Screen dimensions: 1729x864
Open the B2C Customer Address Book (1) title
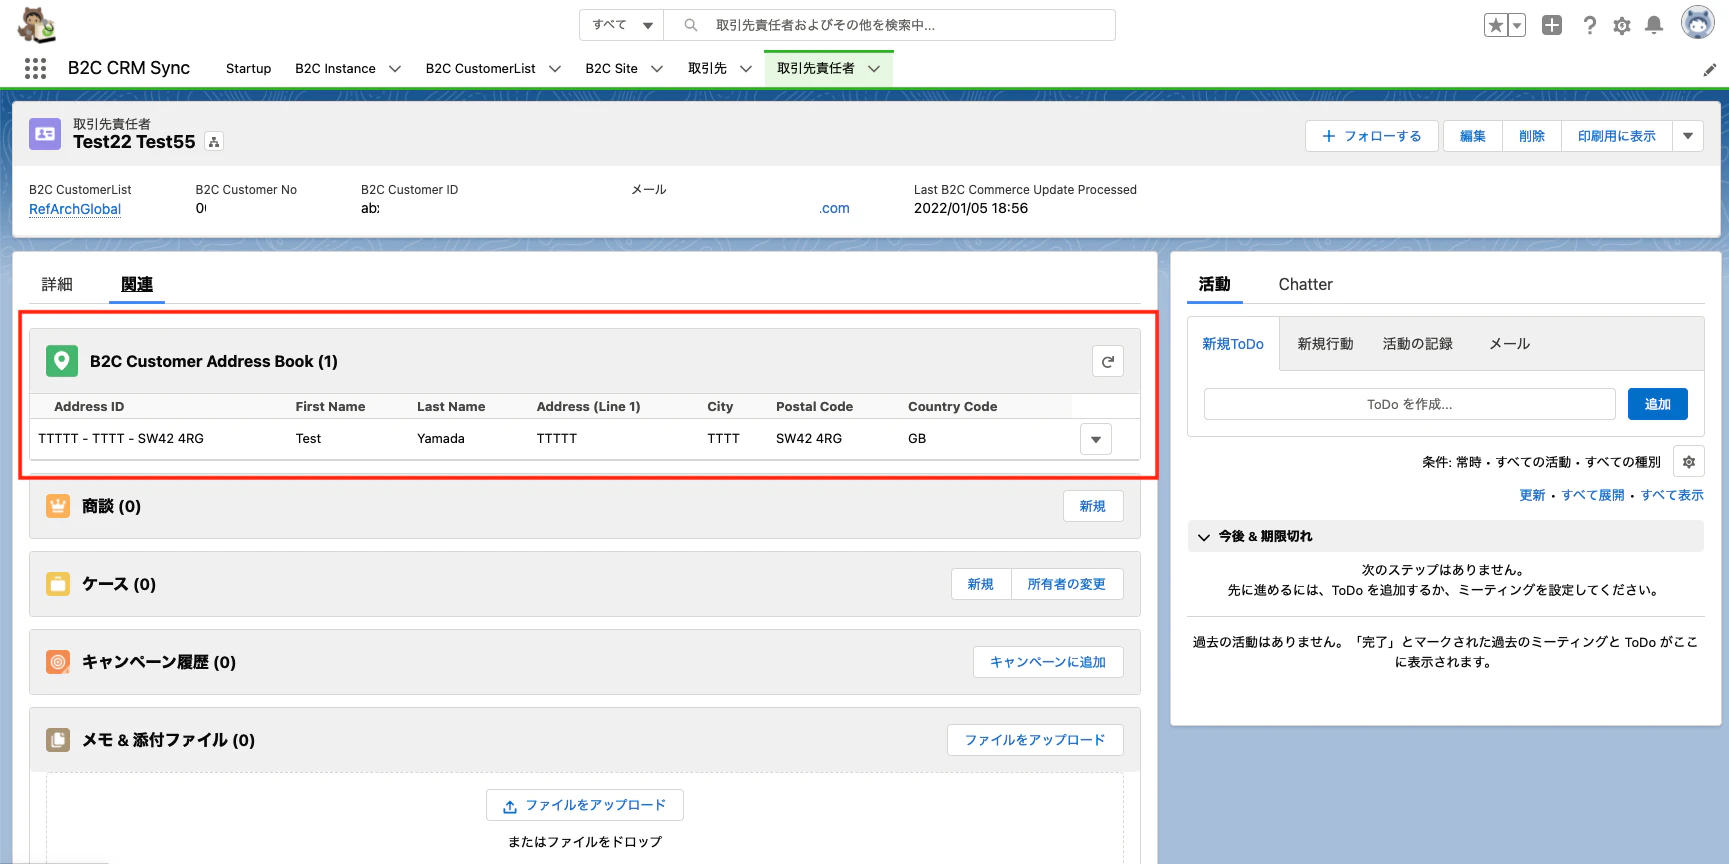click(x=213, y=361)
